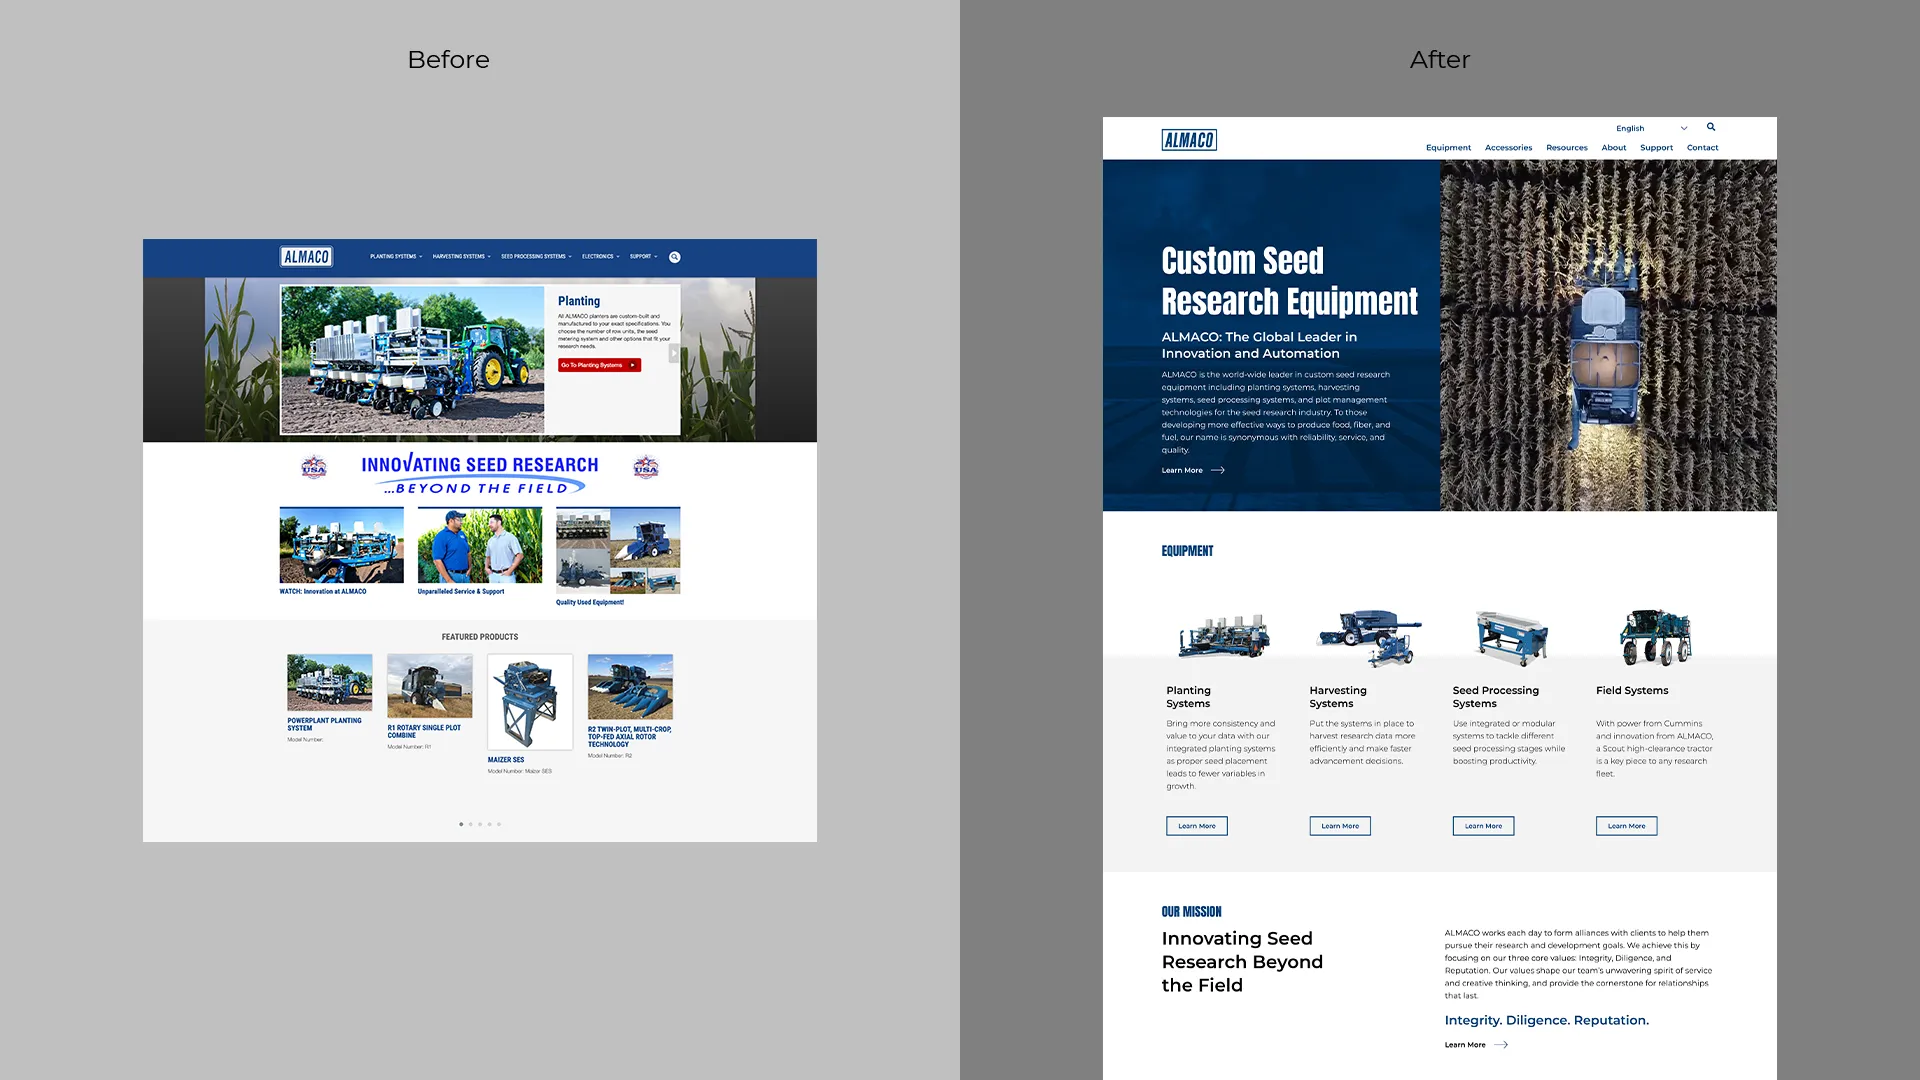
Task: Click the right USA badge beside the Innovating banner
Action: (x=646, y=467)
